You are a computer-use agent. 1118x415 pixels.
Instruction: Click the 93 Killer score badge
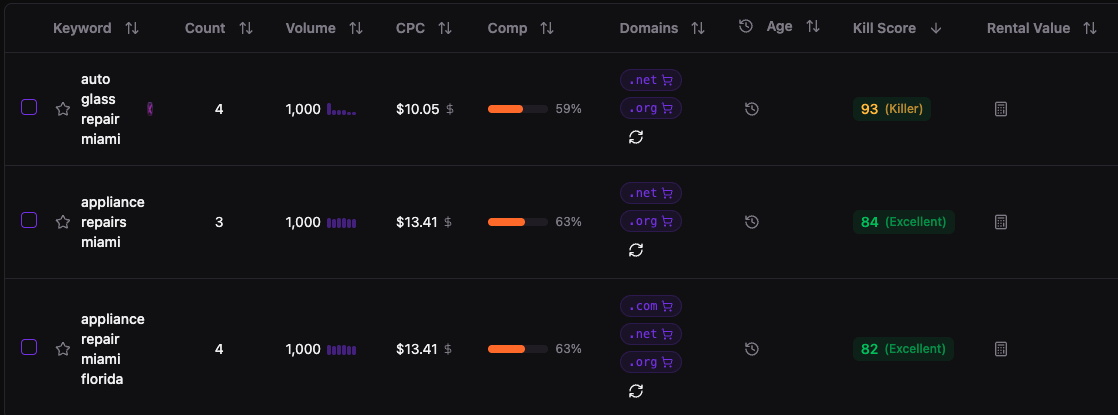(x=891, y=109)
